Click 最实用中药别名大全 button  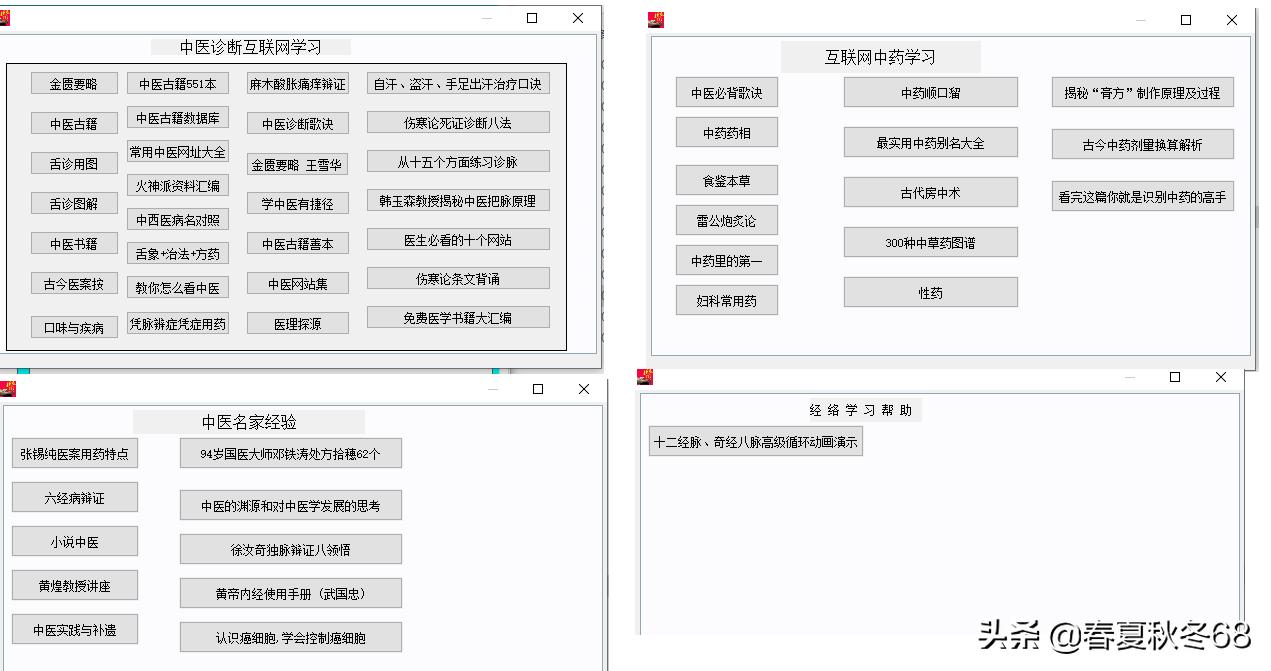pyautogui.click(x=930, y=142)
